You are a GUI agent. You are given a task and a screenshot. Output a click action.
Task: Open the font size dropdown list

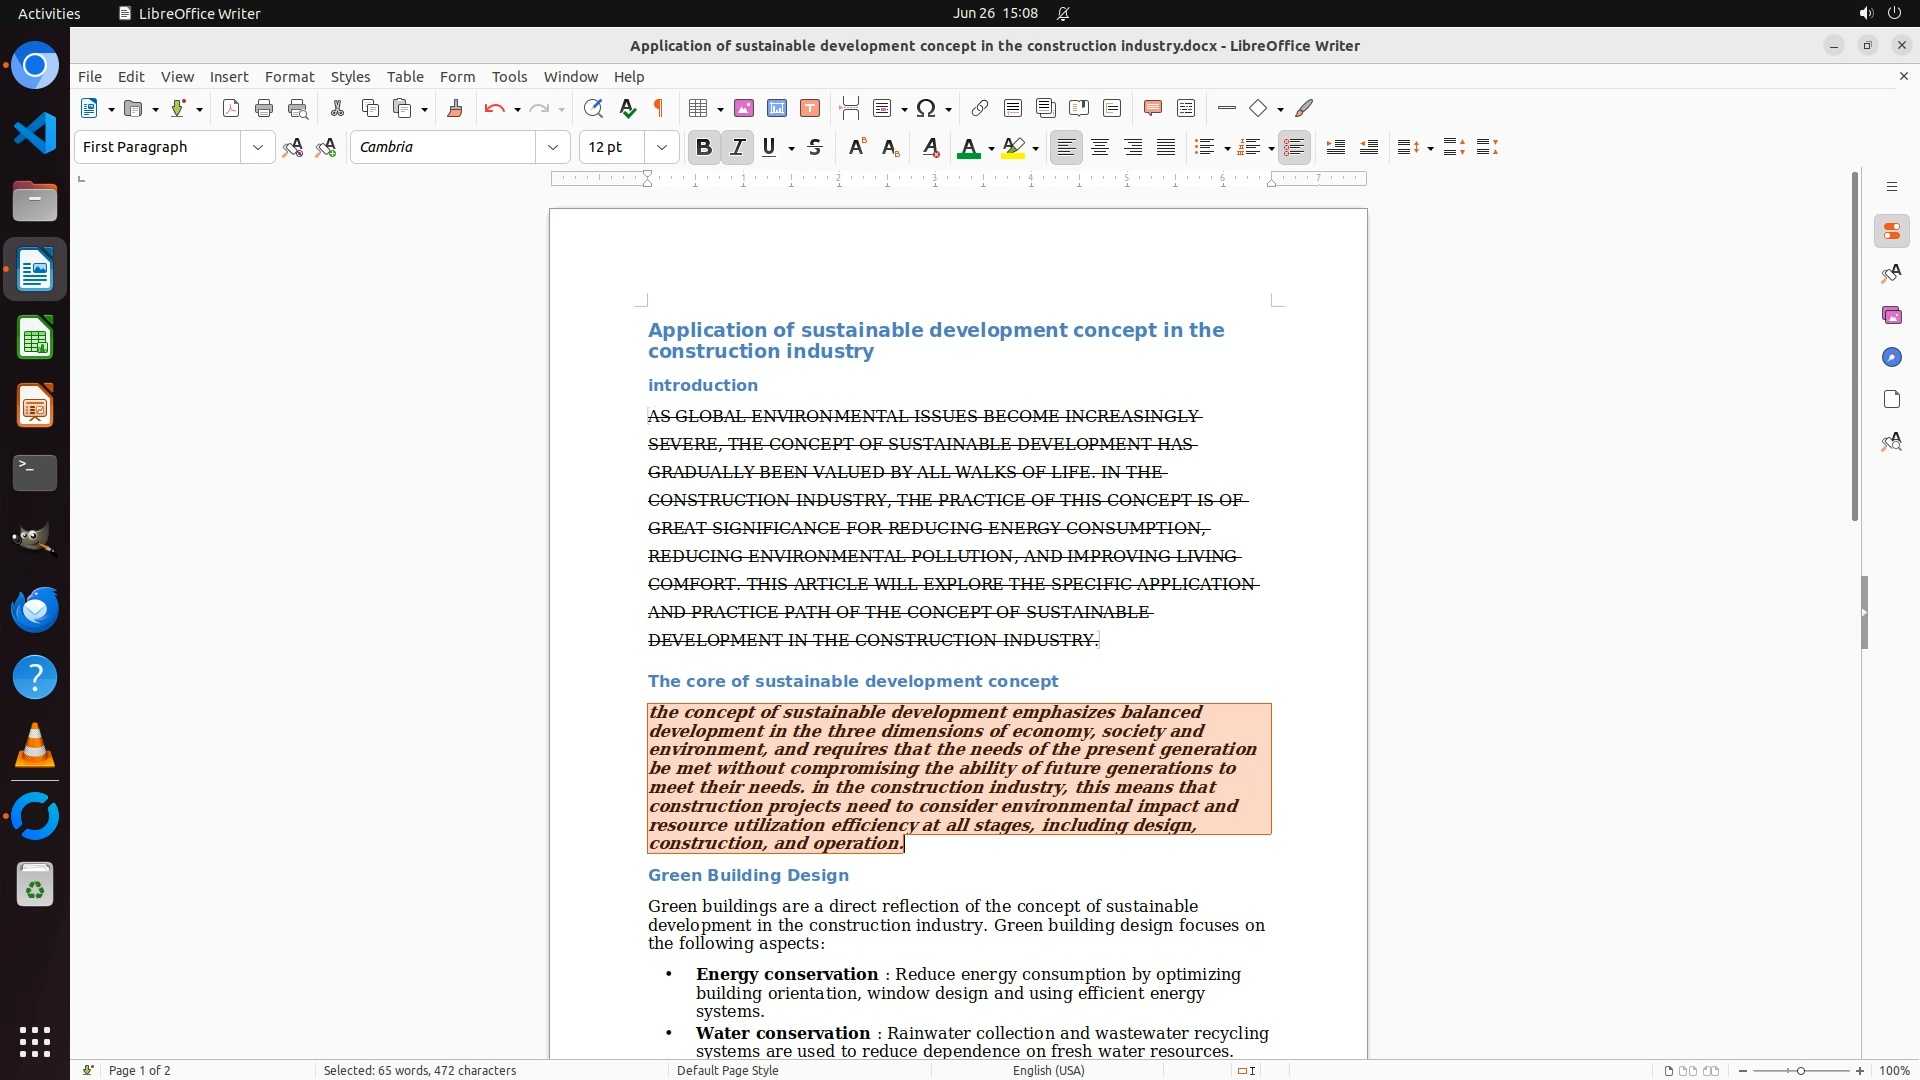click(x=662, y=148)
